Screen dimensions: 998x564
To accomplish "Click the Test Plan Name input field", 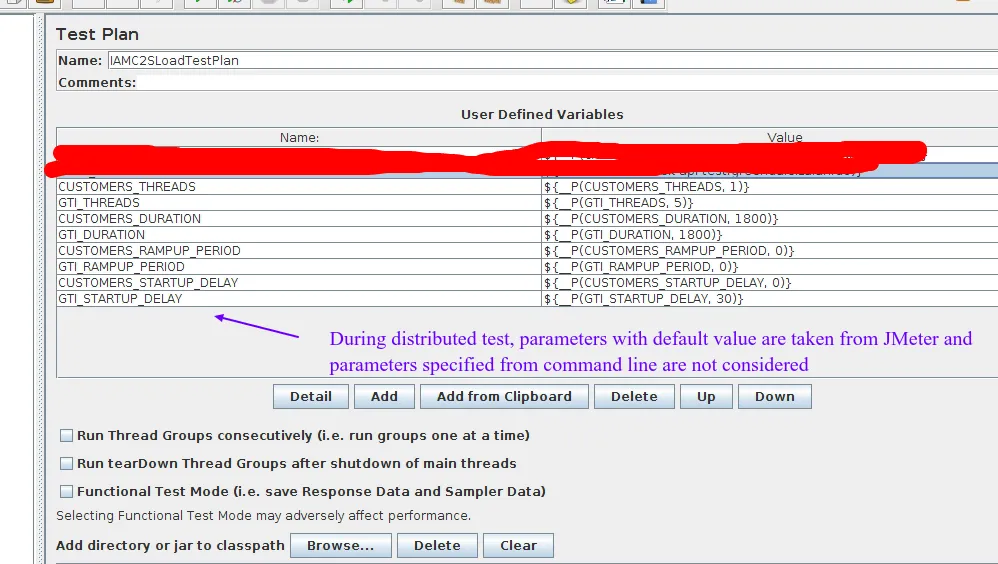I will [552, 60].
